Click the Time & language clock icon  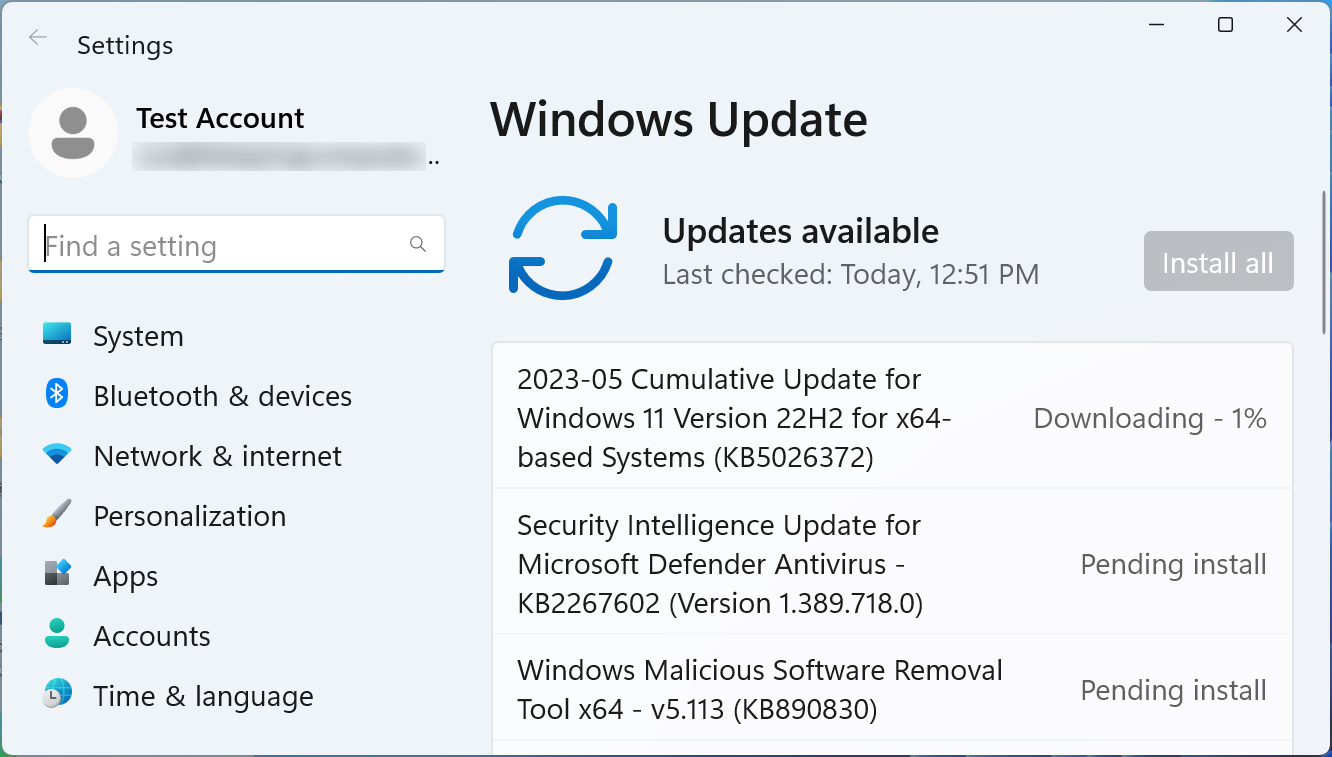pyautogui.click(x=57, y=693)
